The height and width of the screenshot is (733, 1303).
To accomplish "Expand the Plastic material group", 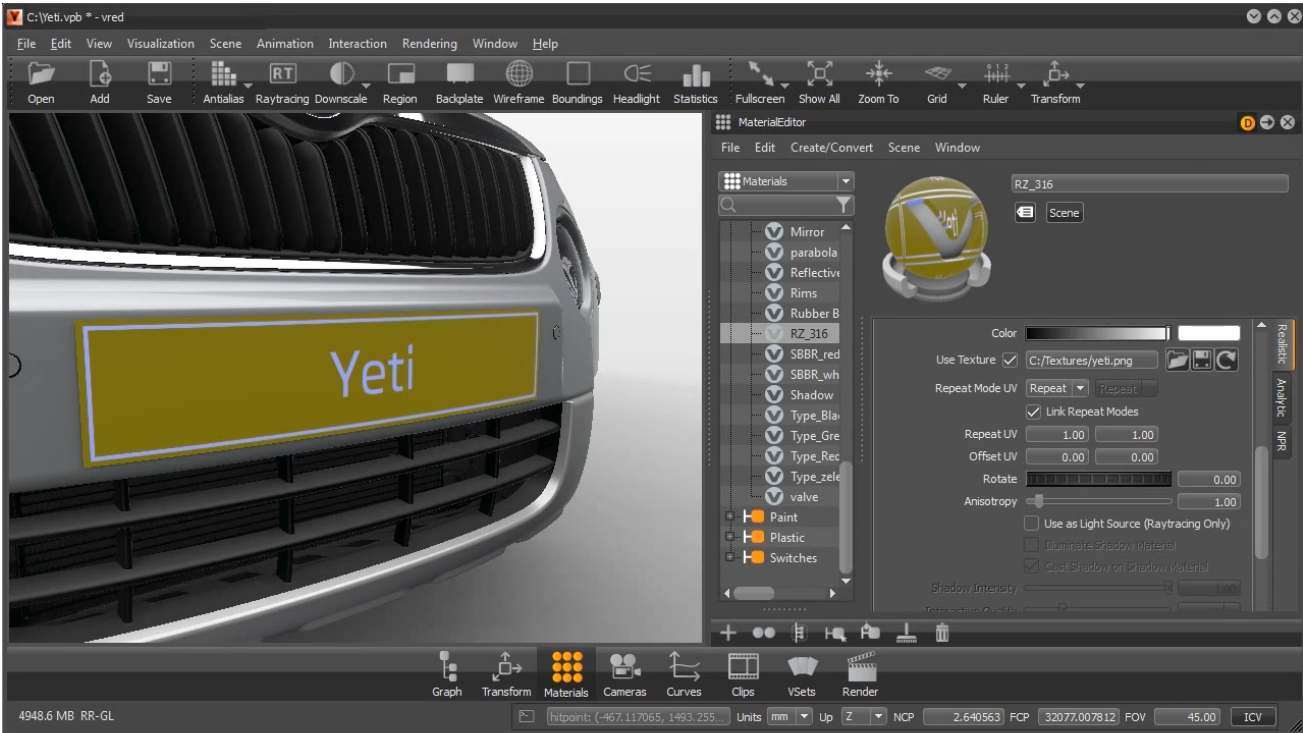I will click(730, 537).
